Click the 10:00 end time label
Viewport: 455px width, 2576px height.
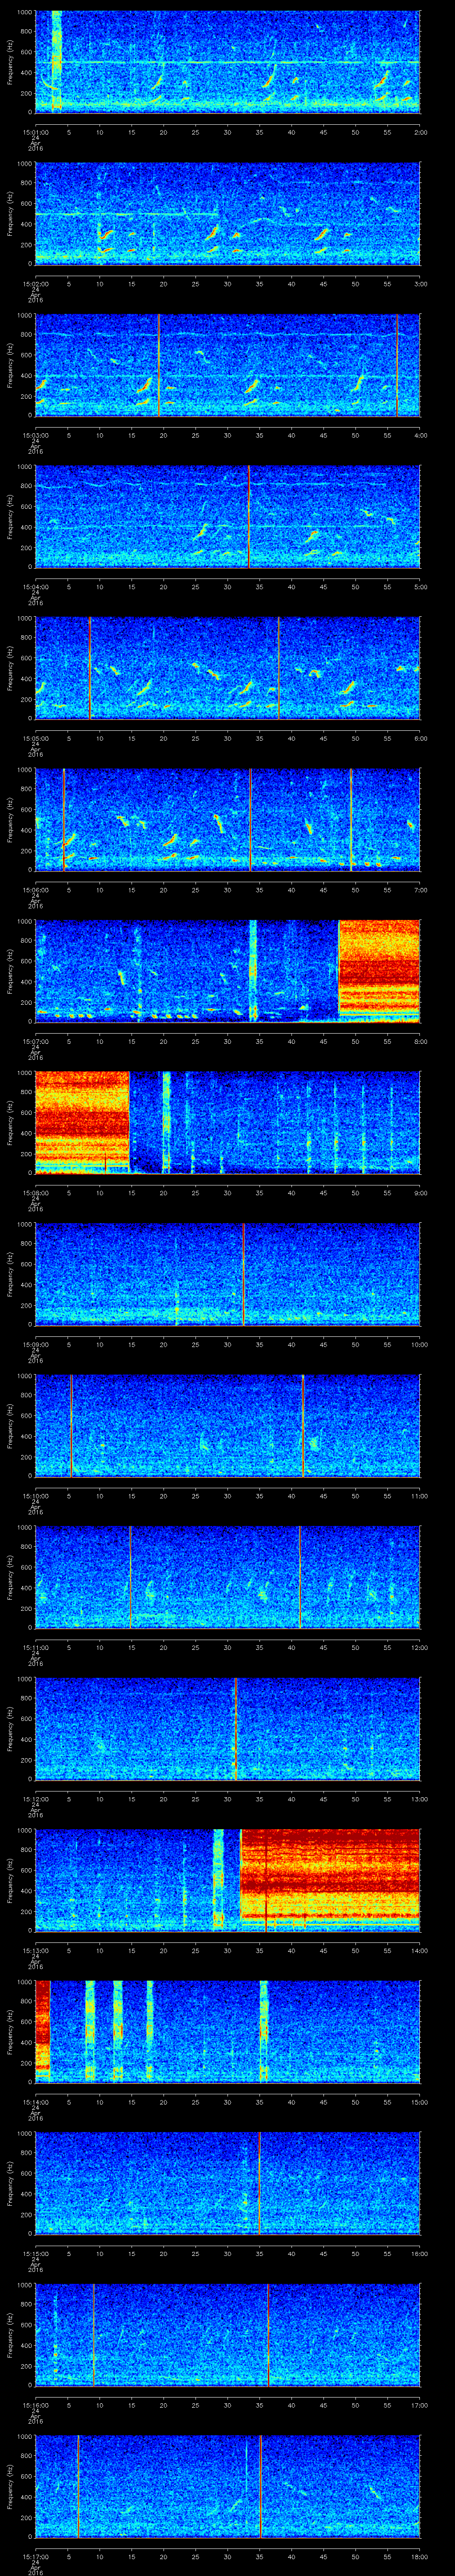(x=419, y=1344)
